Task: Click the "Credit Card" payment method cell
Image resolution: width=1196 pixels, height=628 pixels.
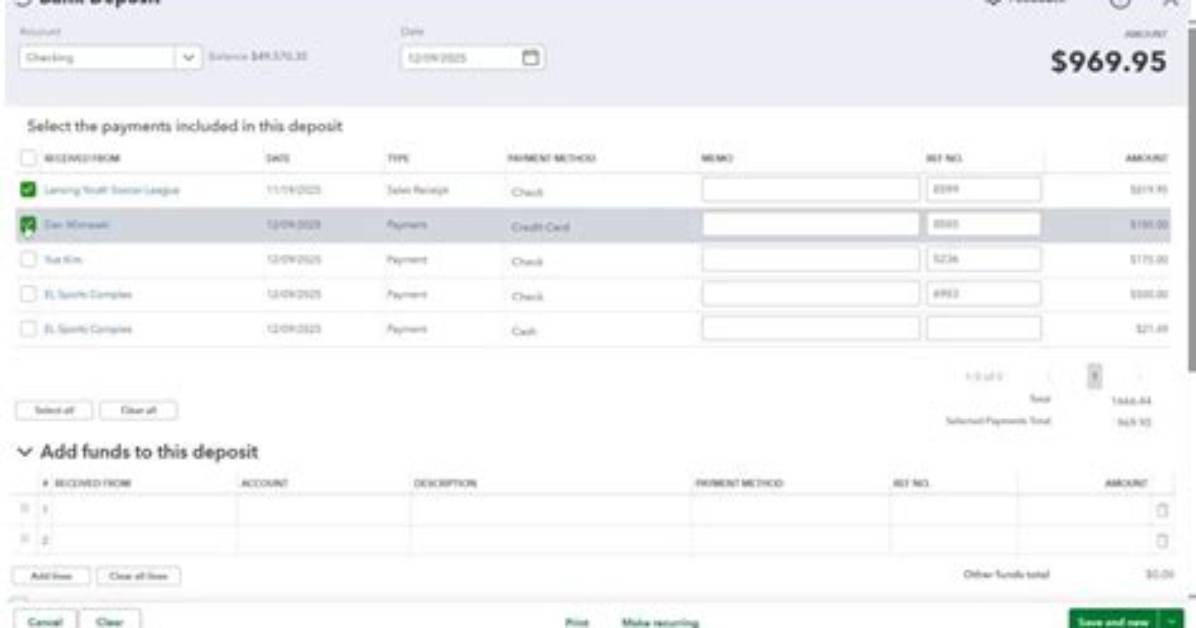Action: point(540,227)
